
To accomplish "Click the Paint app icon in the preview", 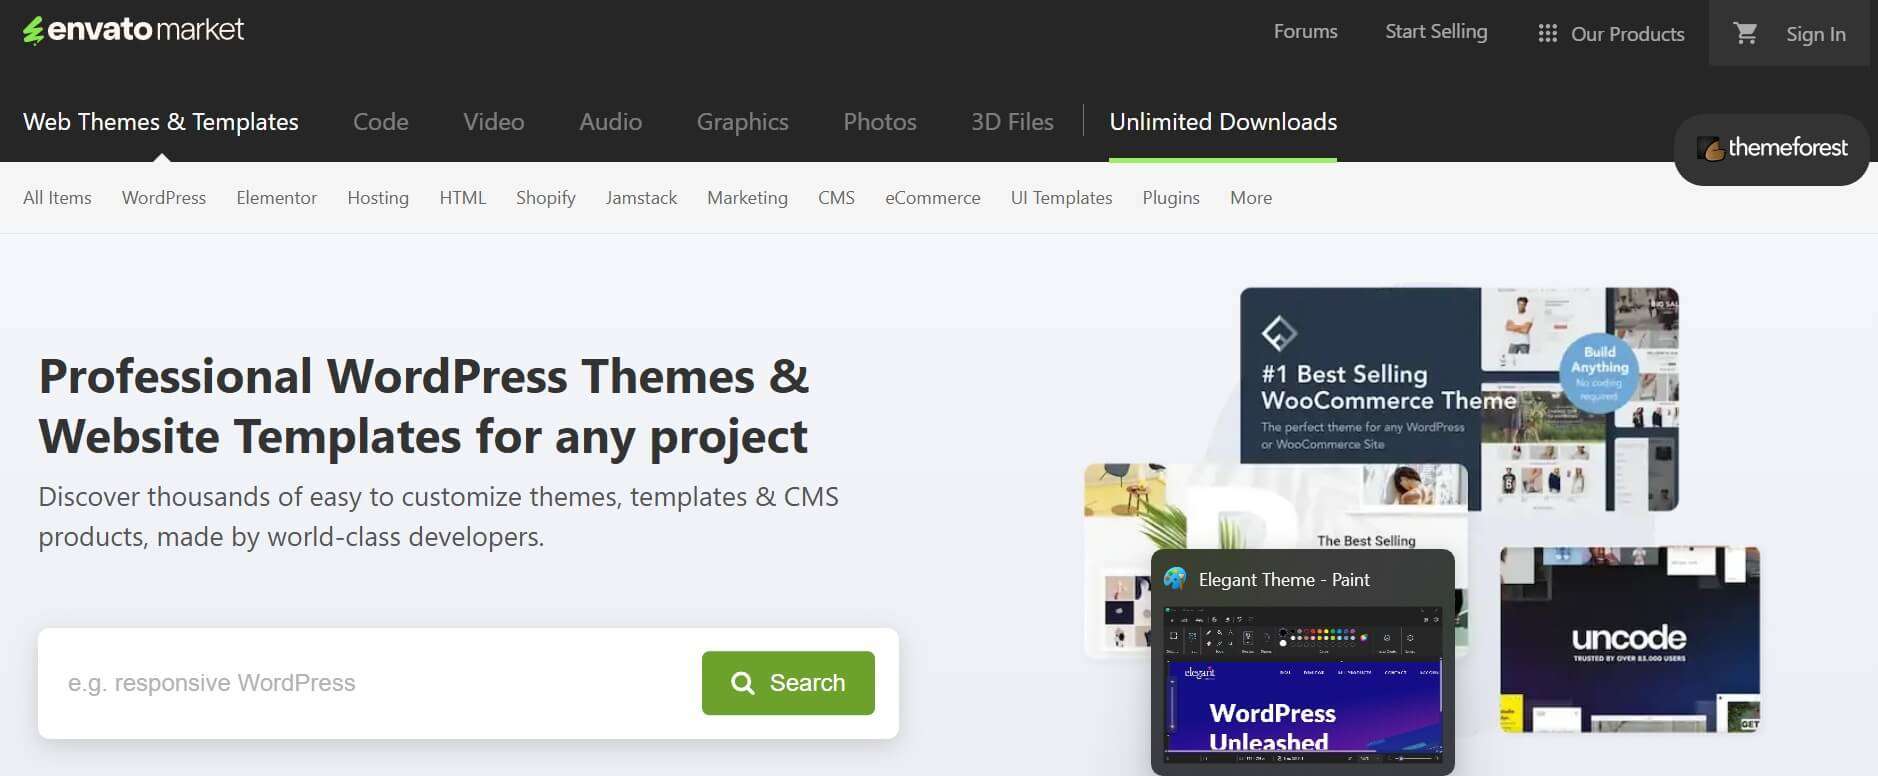I will (1175, 579).
